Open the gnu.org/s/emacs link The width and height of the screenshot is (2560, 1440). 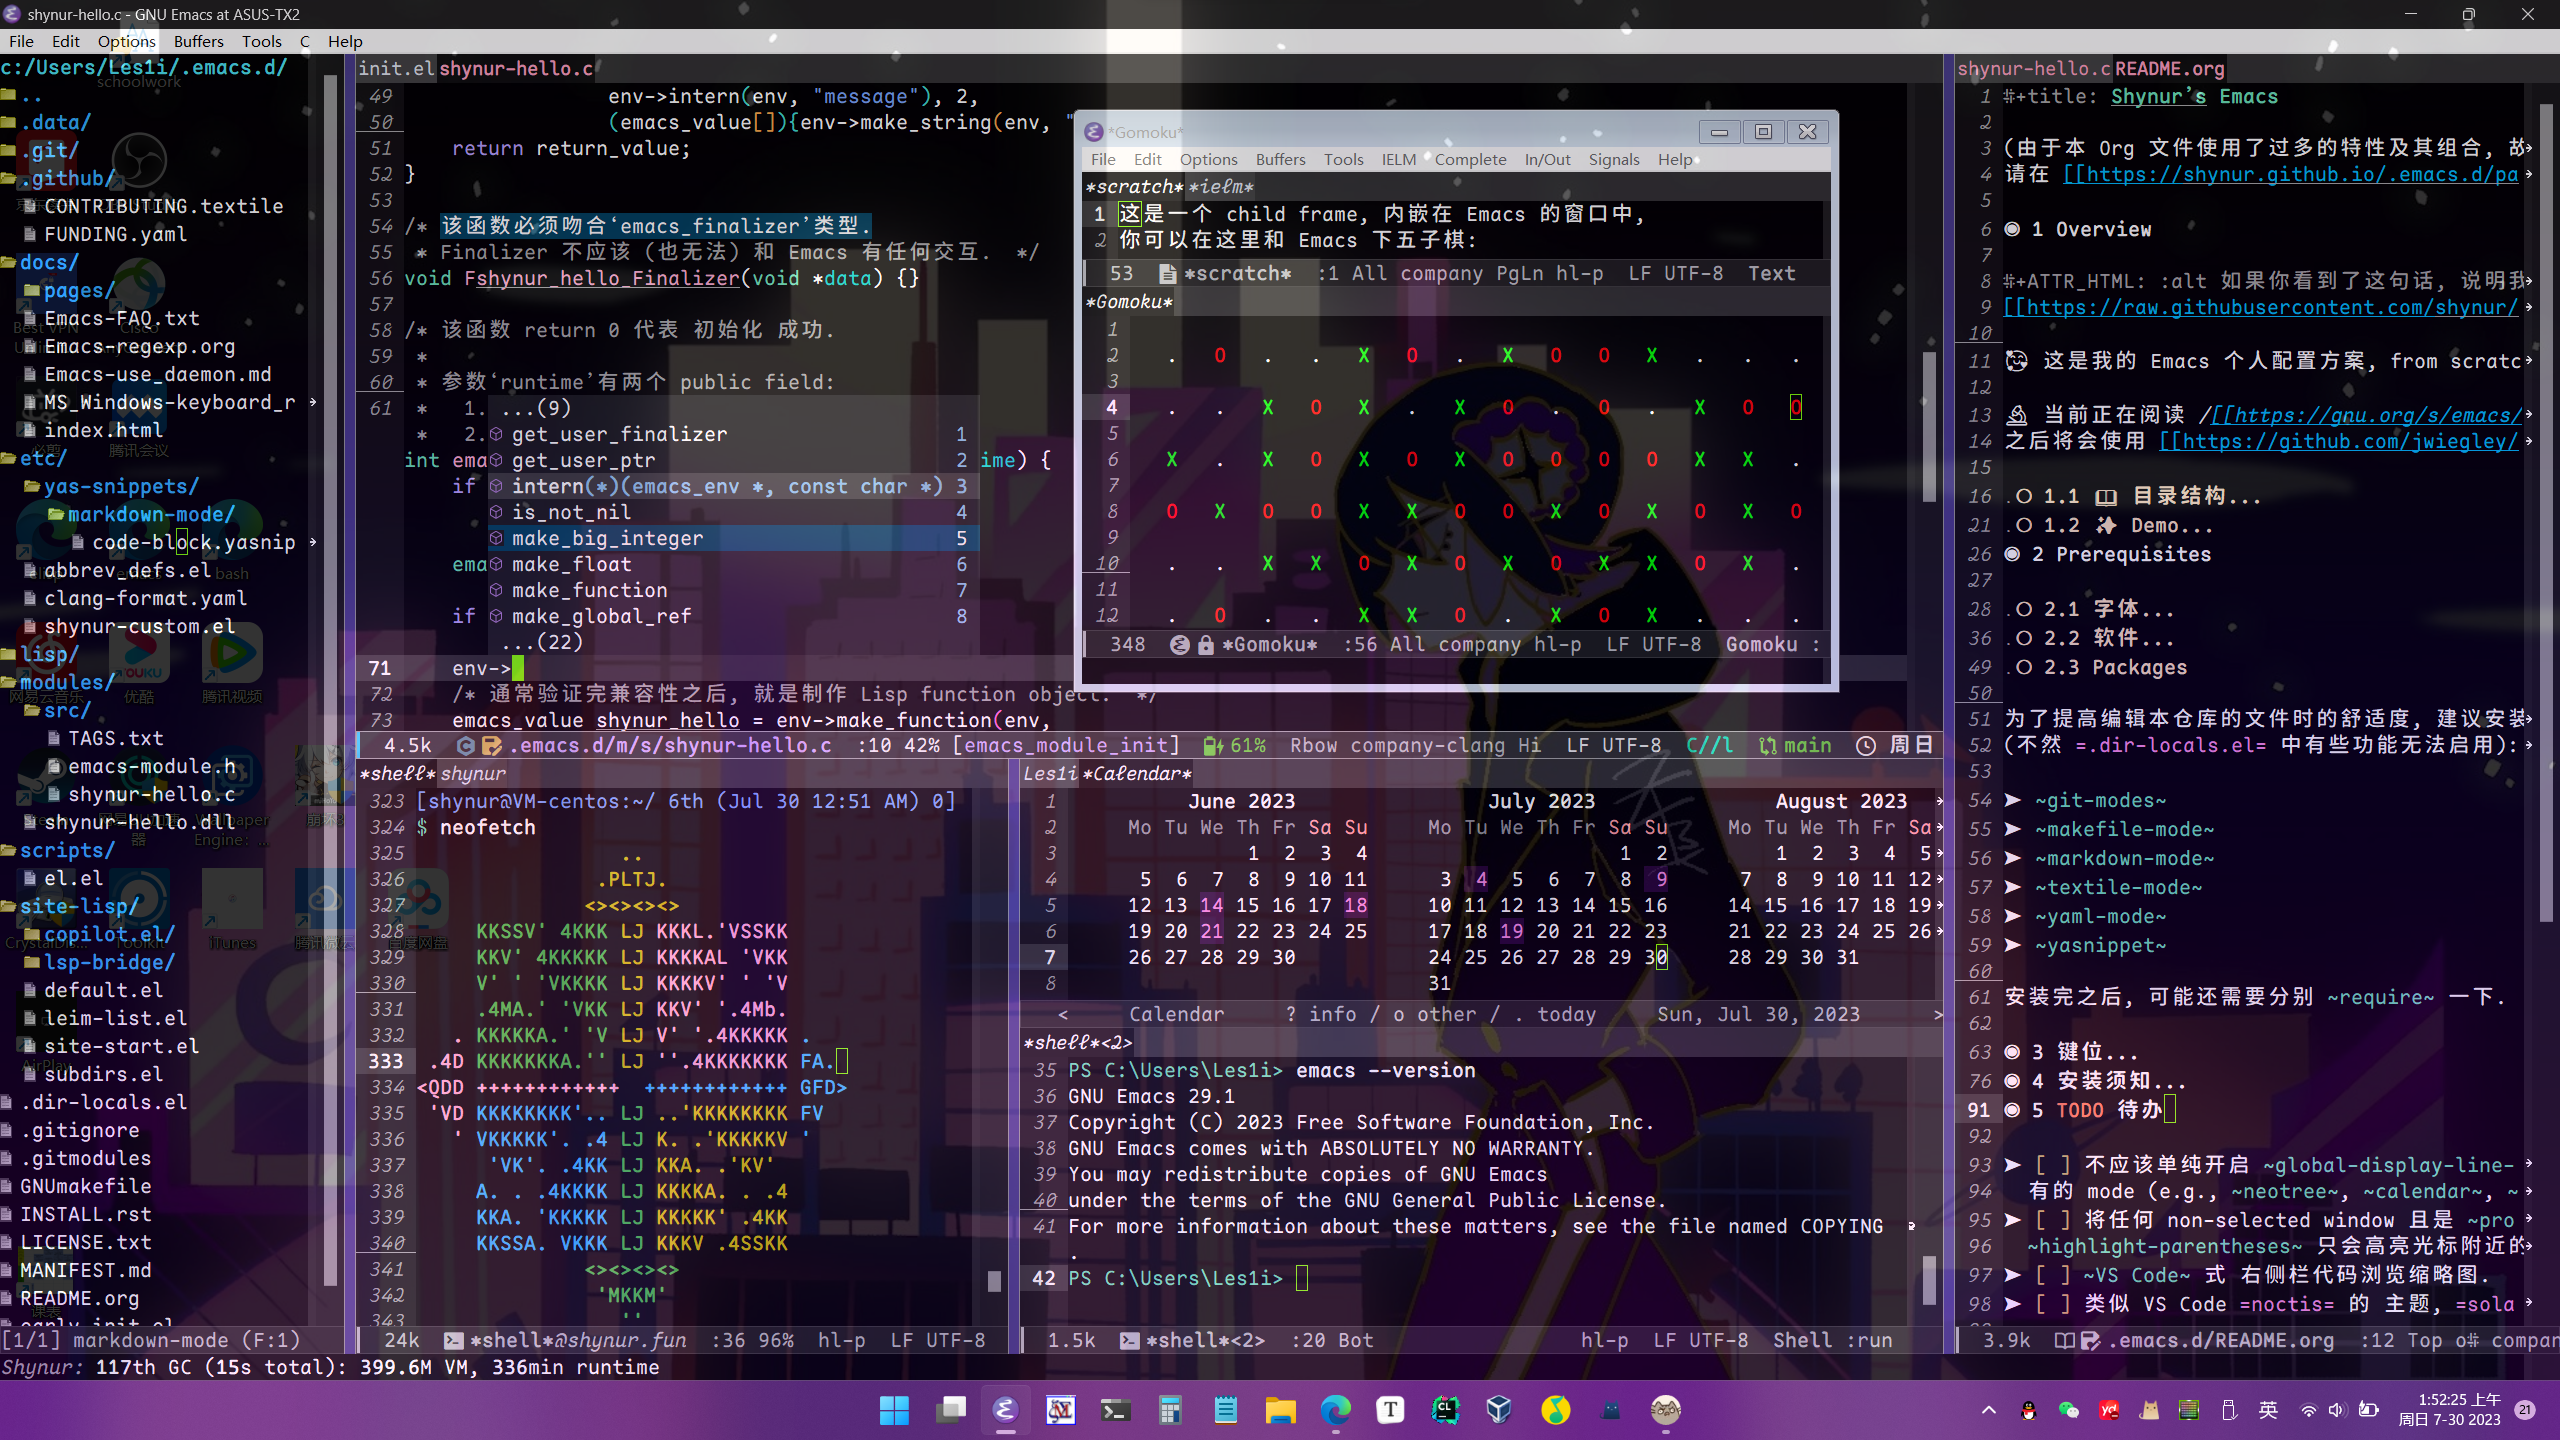point(2367,415)
